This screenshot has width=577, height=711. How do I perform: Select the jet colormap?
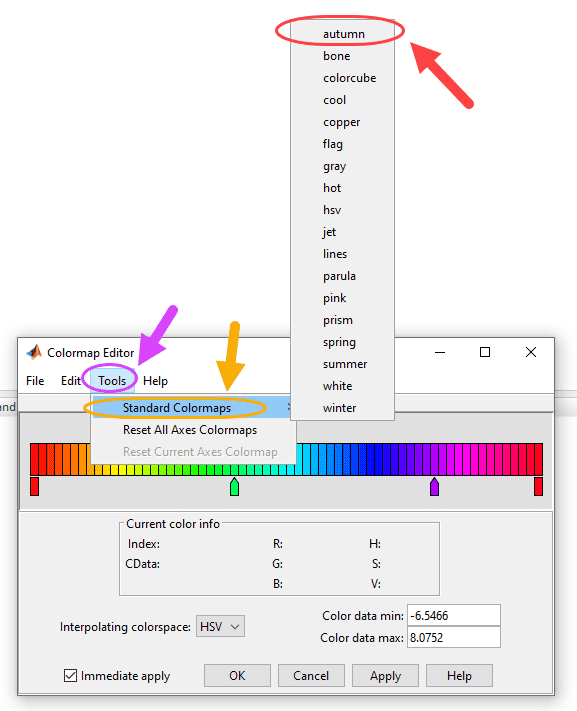point(342,232)
